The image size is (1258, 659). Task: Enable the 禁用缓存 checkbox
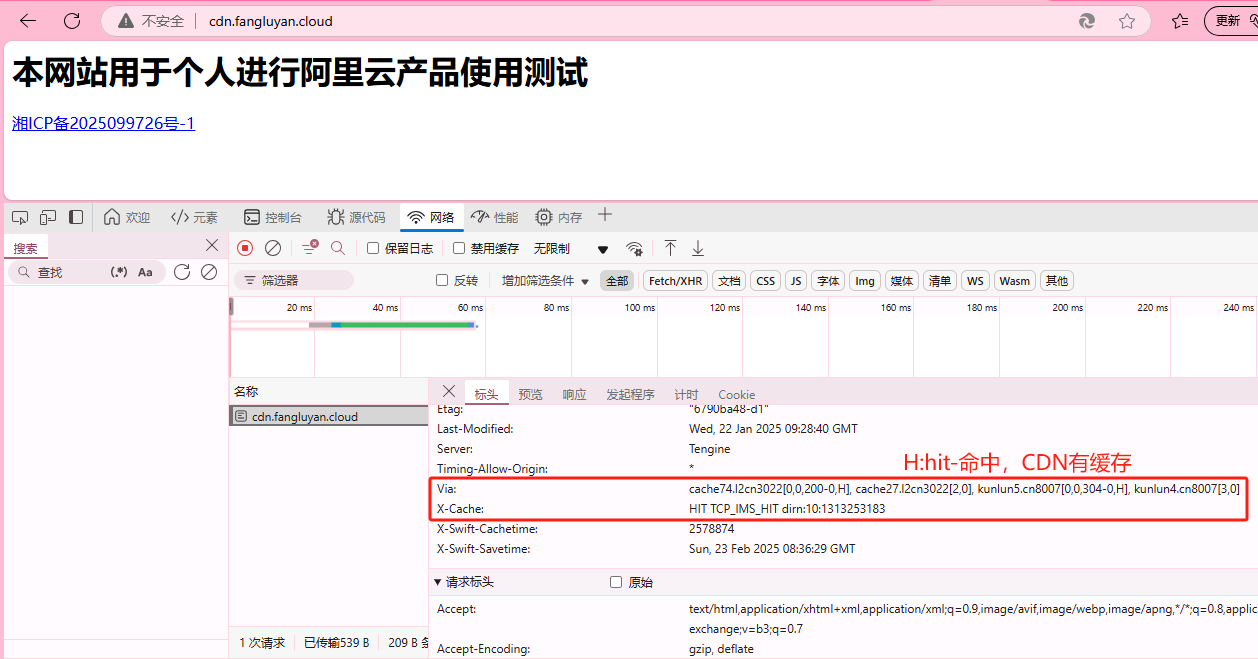tap(459, 248)
